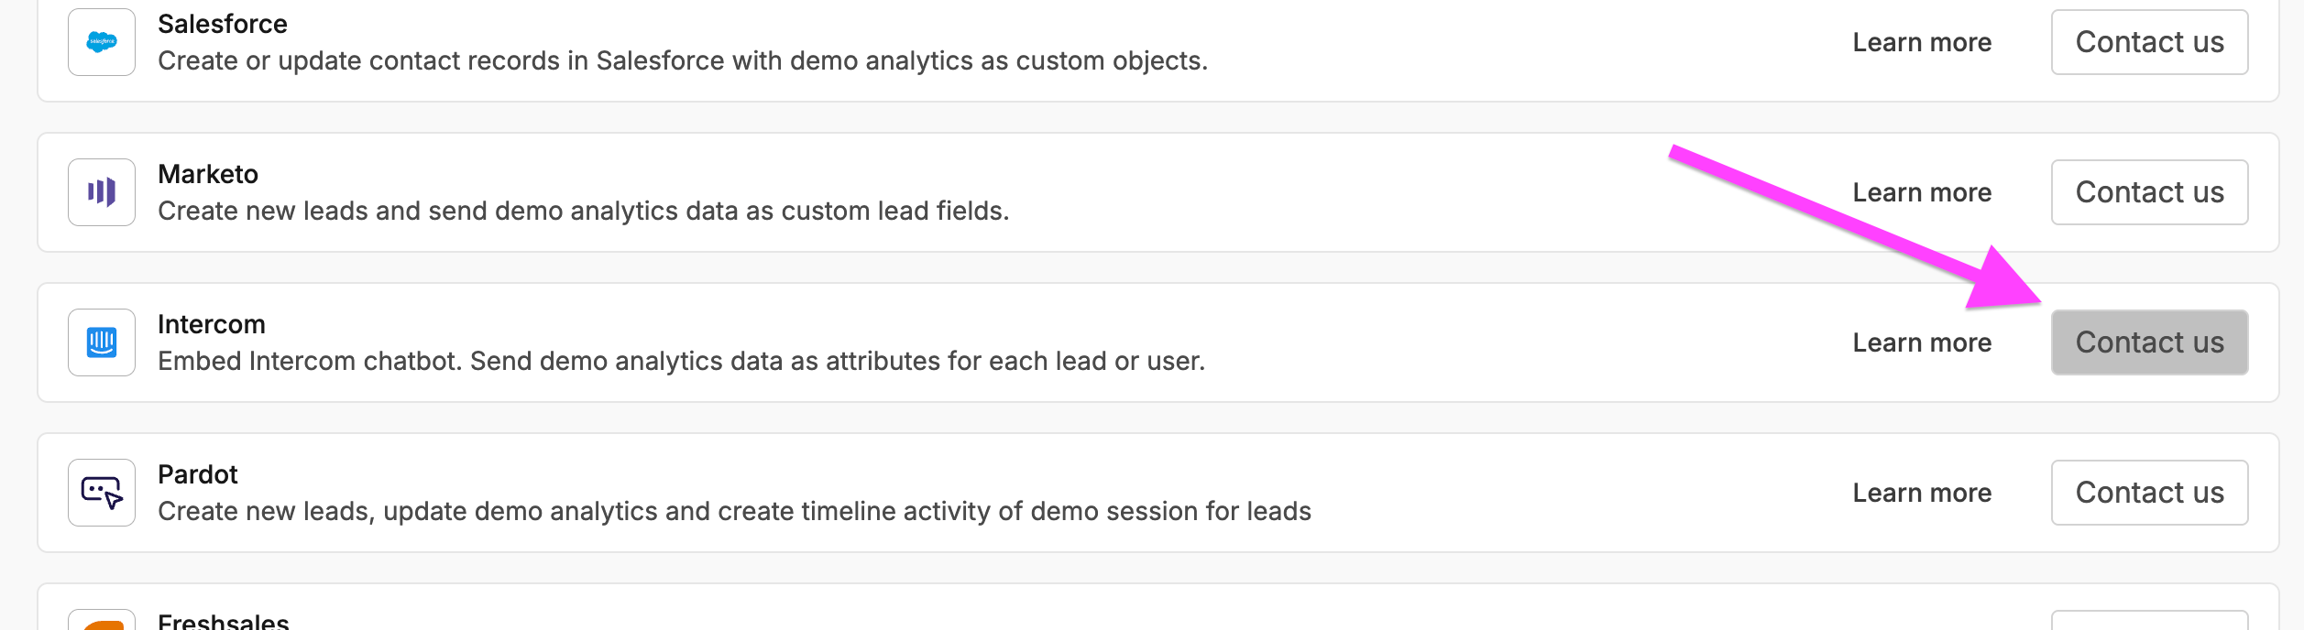The image size is (2304, 630).
Task: Click the Pardot timeline activity description
Action: [734, 511]
